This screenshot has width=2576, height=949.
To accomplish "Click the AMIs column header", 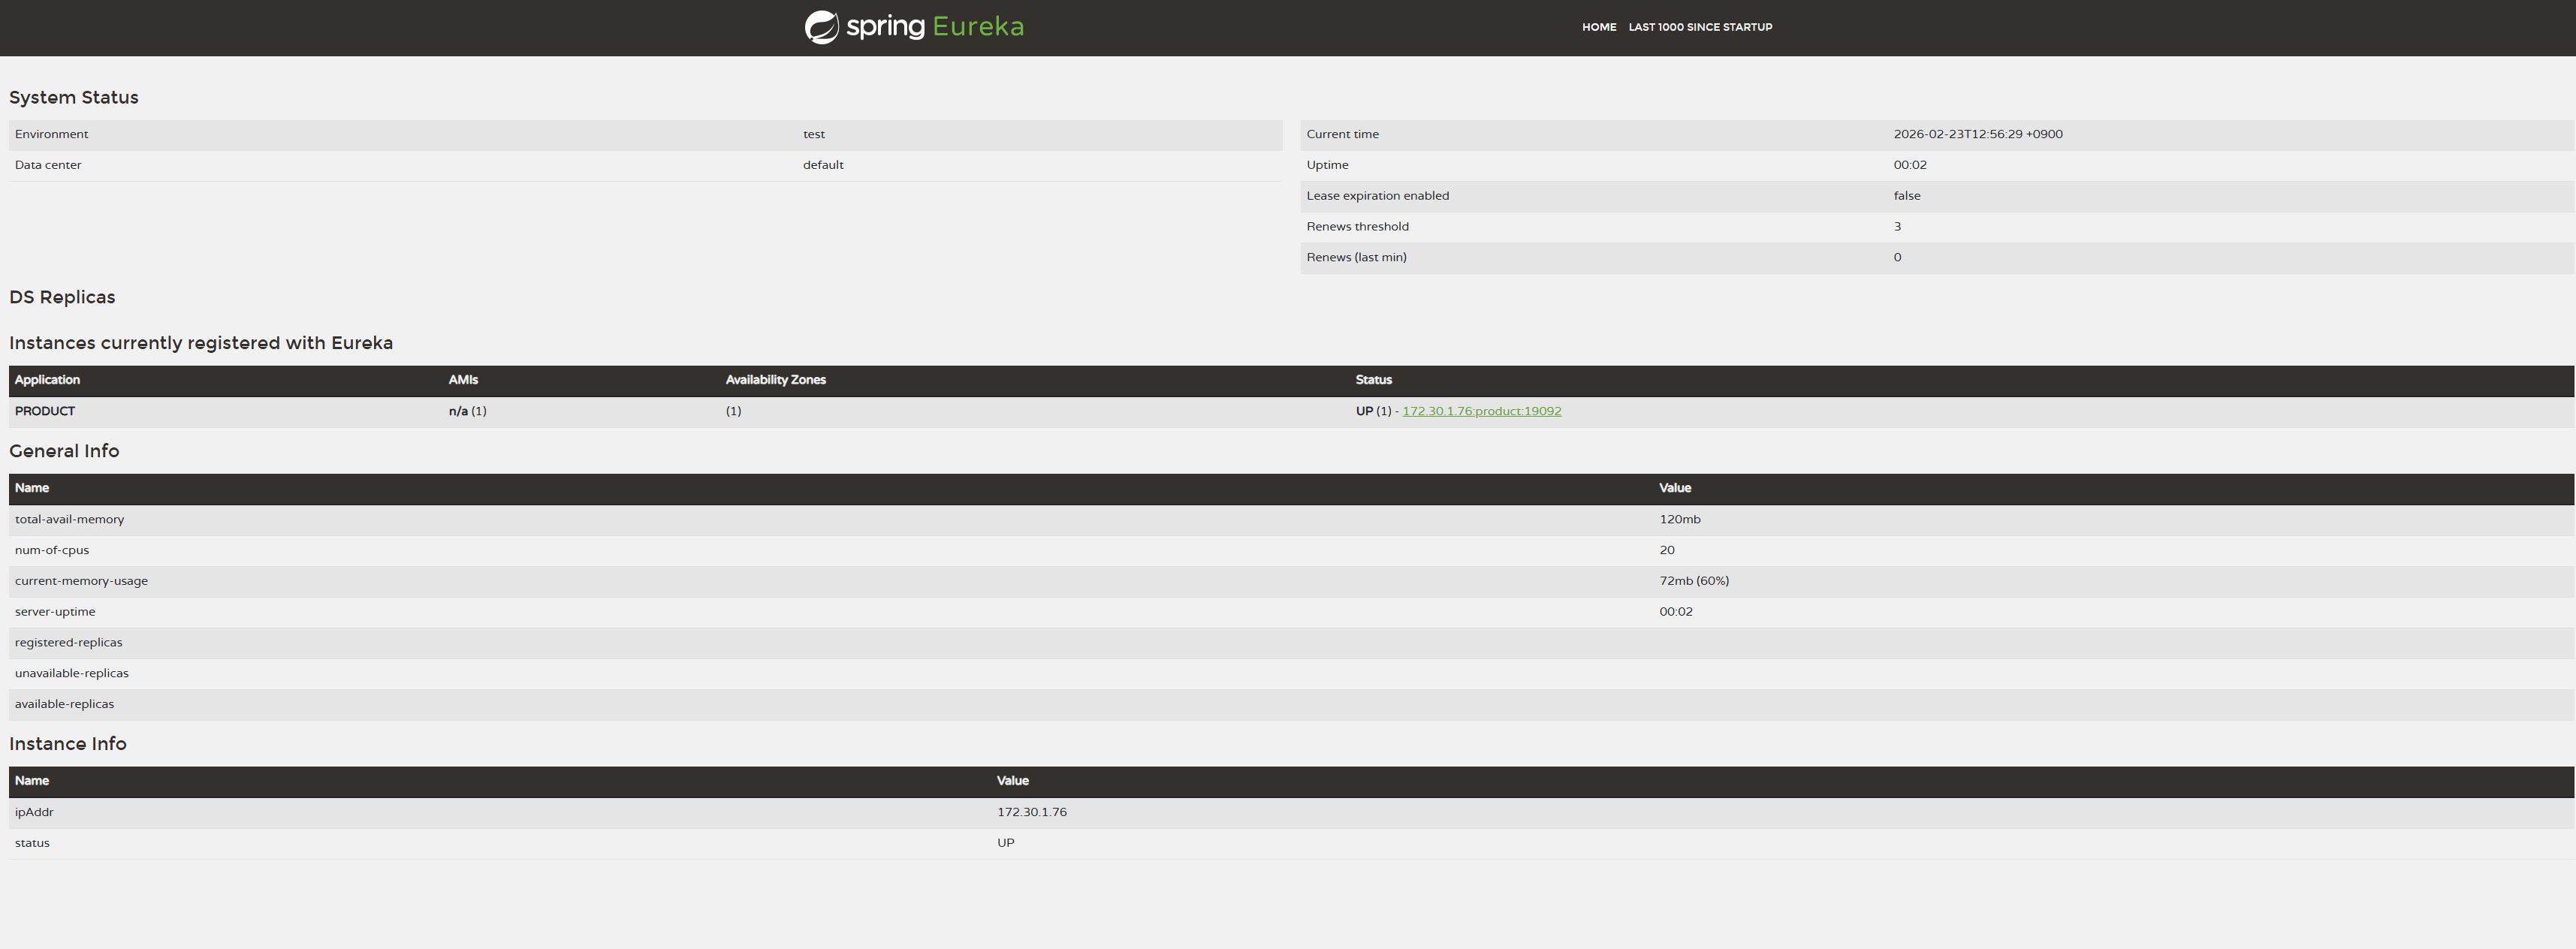I will pyautogui.click(x=463, y=380).
